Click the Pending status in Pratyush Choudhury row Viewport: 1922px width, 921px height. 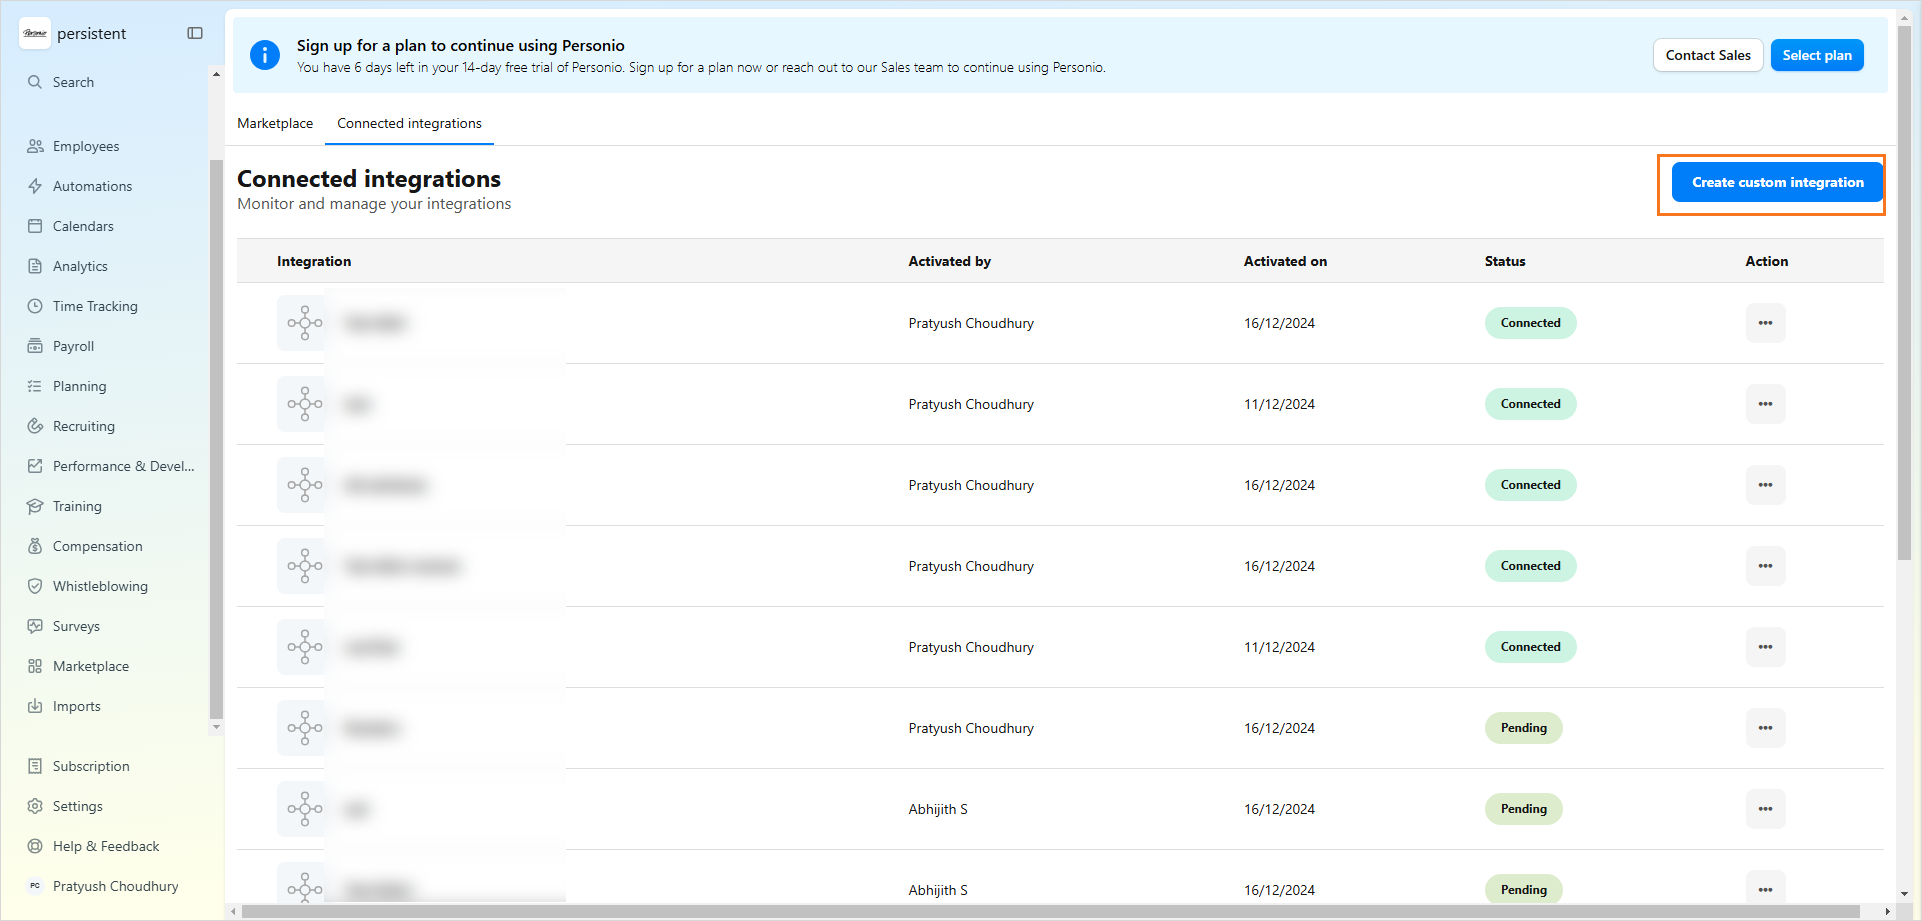[1523, 728]
